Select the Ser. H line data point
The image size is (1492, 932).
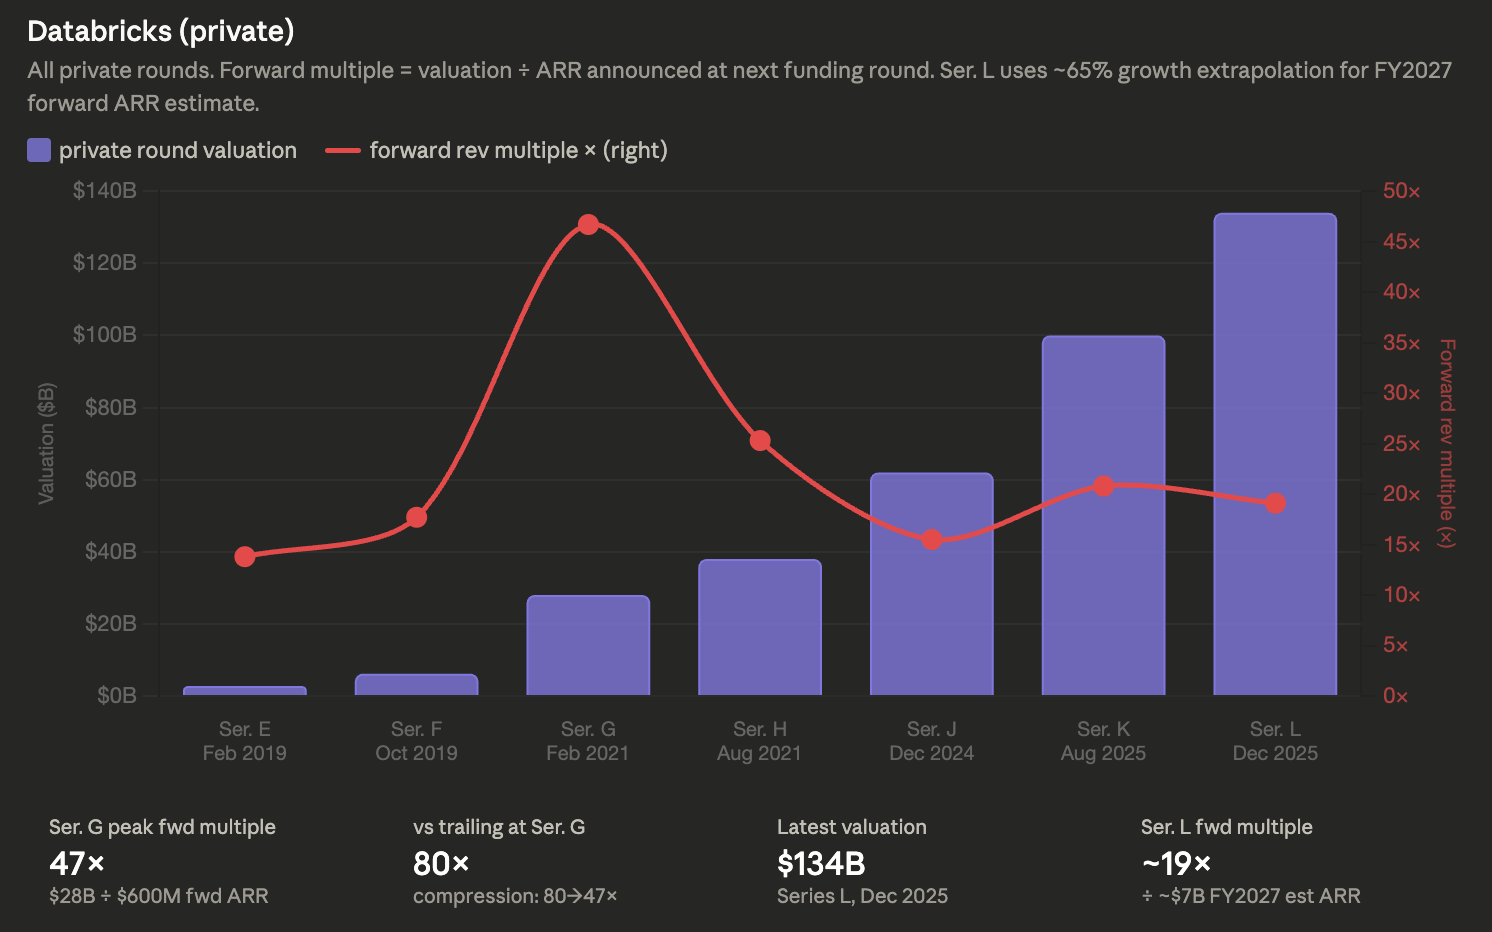pyautogui.click(x=760, y=441)
